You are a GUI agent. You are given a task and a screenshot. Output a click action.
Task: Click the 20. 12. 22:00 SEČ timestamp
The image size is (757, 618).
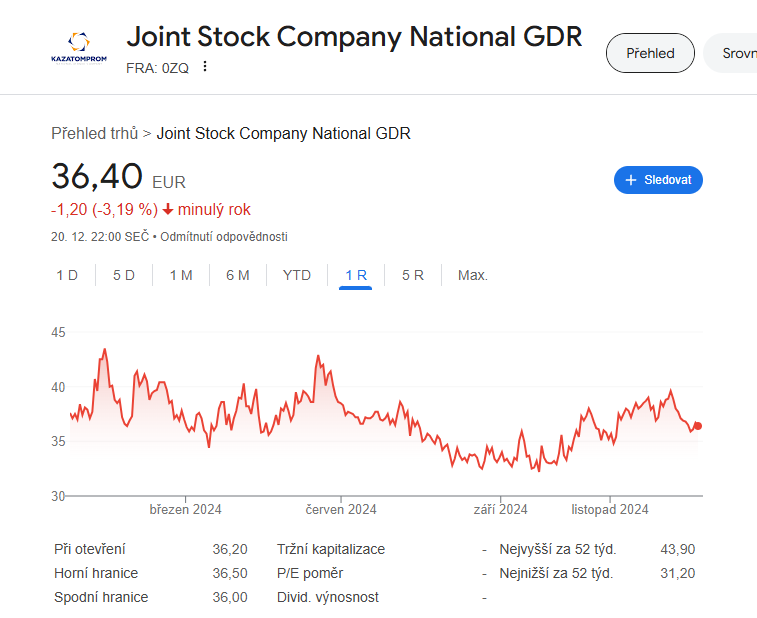(x=100, y=237)
